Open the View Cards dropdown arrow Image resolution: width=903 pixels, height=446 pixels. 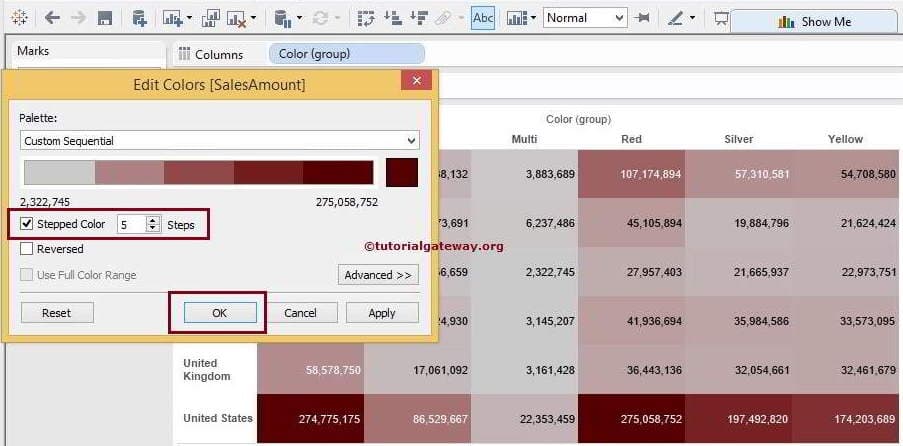coord(533,18)
